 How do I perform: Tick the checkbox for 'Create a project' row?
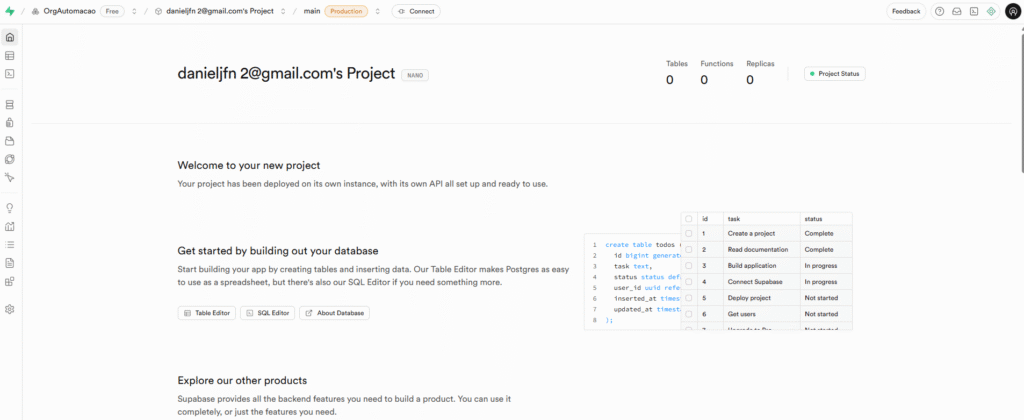[688, 233]
